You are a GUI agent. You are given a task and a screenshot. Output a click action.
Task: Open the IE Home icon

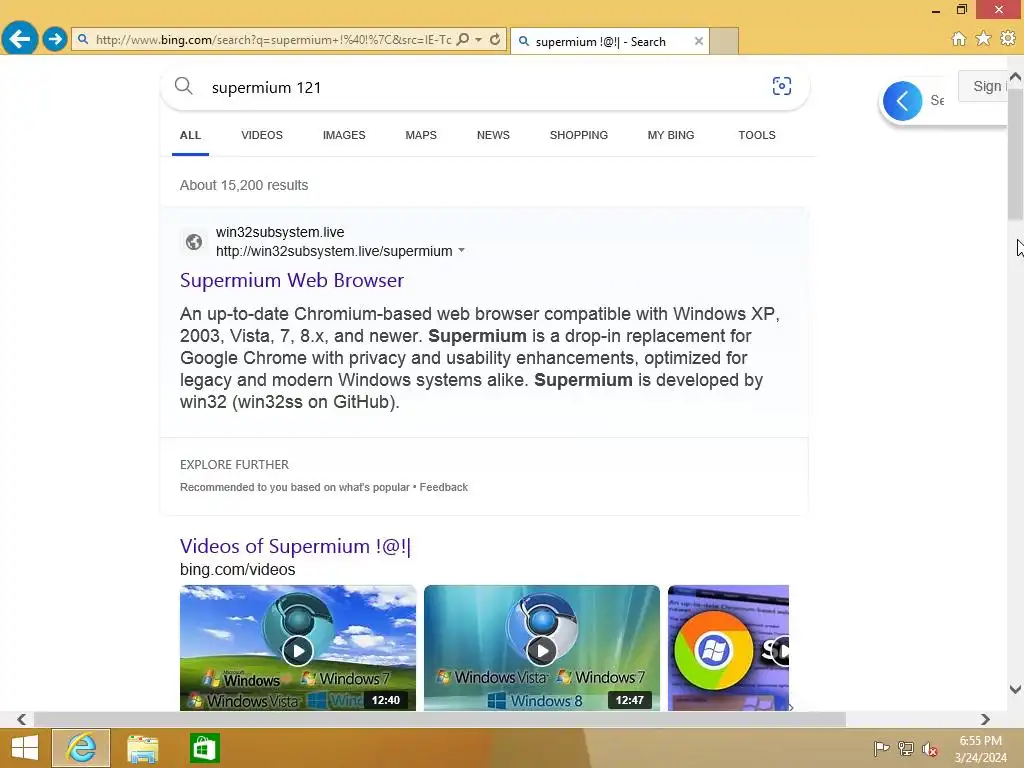tap(958, 39)
